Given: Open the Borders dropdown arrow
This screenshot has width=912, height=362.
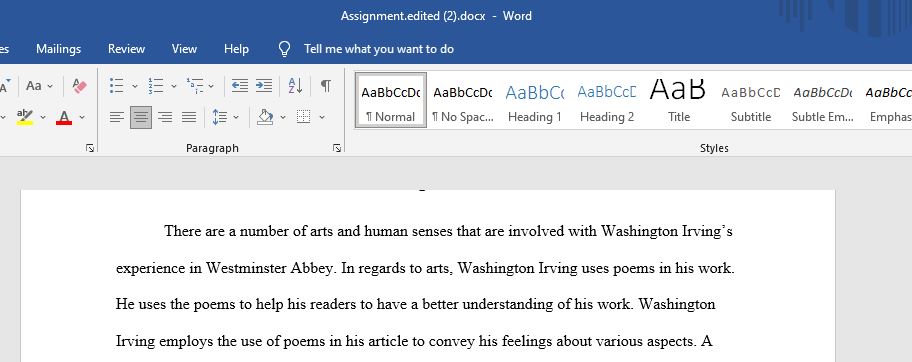Looking at the screenshot, I should [322, 118].
